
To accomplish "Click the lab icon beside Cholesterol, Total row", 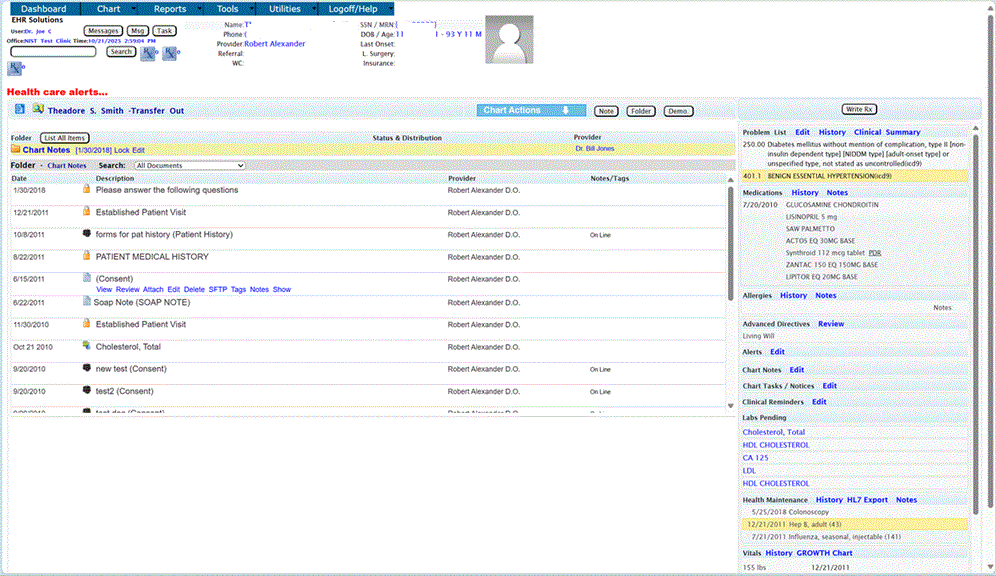I will click(87, 347).
